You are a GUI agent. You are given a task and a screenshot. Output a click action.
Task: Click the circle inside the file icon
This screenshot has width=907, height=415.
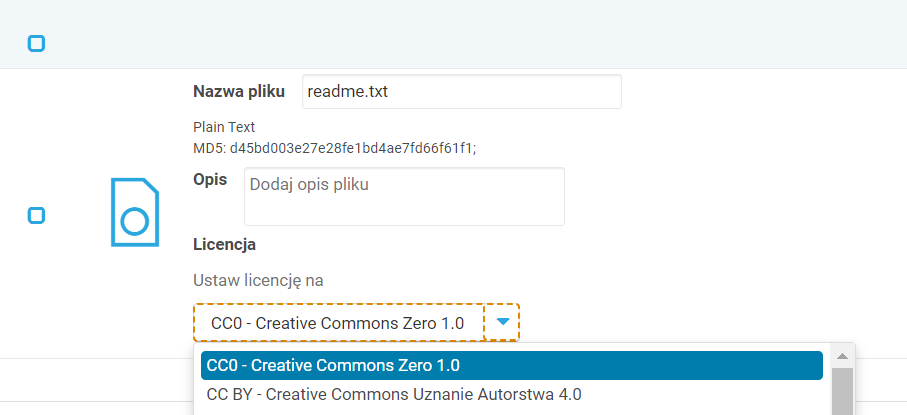pyautogui.click(x=134, y=221)
